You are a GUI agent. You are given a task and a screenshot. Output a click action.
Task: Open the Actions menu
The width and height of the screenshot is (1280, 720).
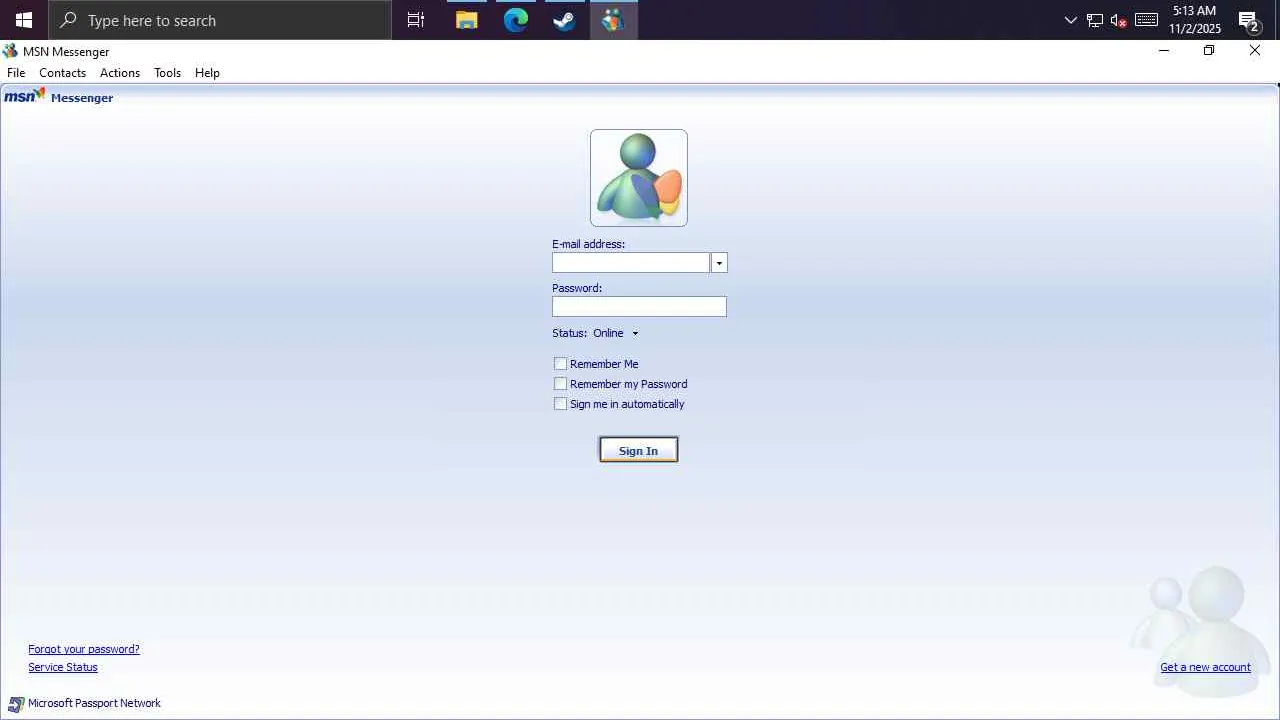pyautogui.click(x=120, y=73)
